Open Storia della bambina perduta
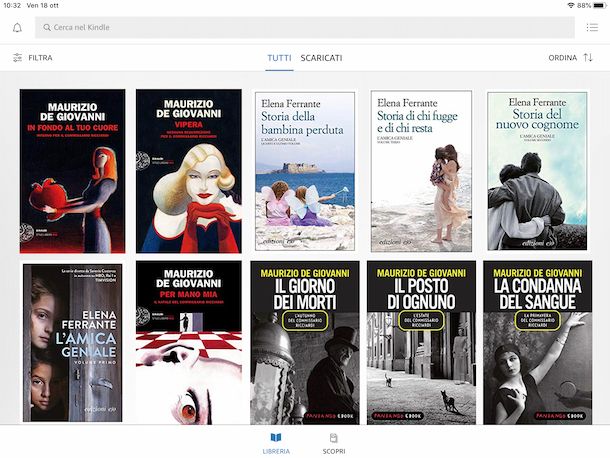Viewport: 610px width, 458px height. [305, 171]
